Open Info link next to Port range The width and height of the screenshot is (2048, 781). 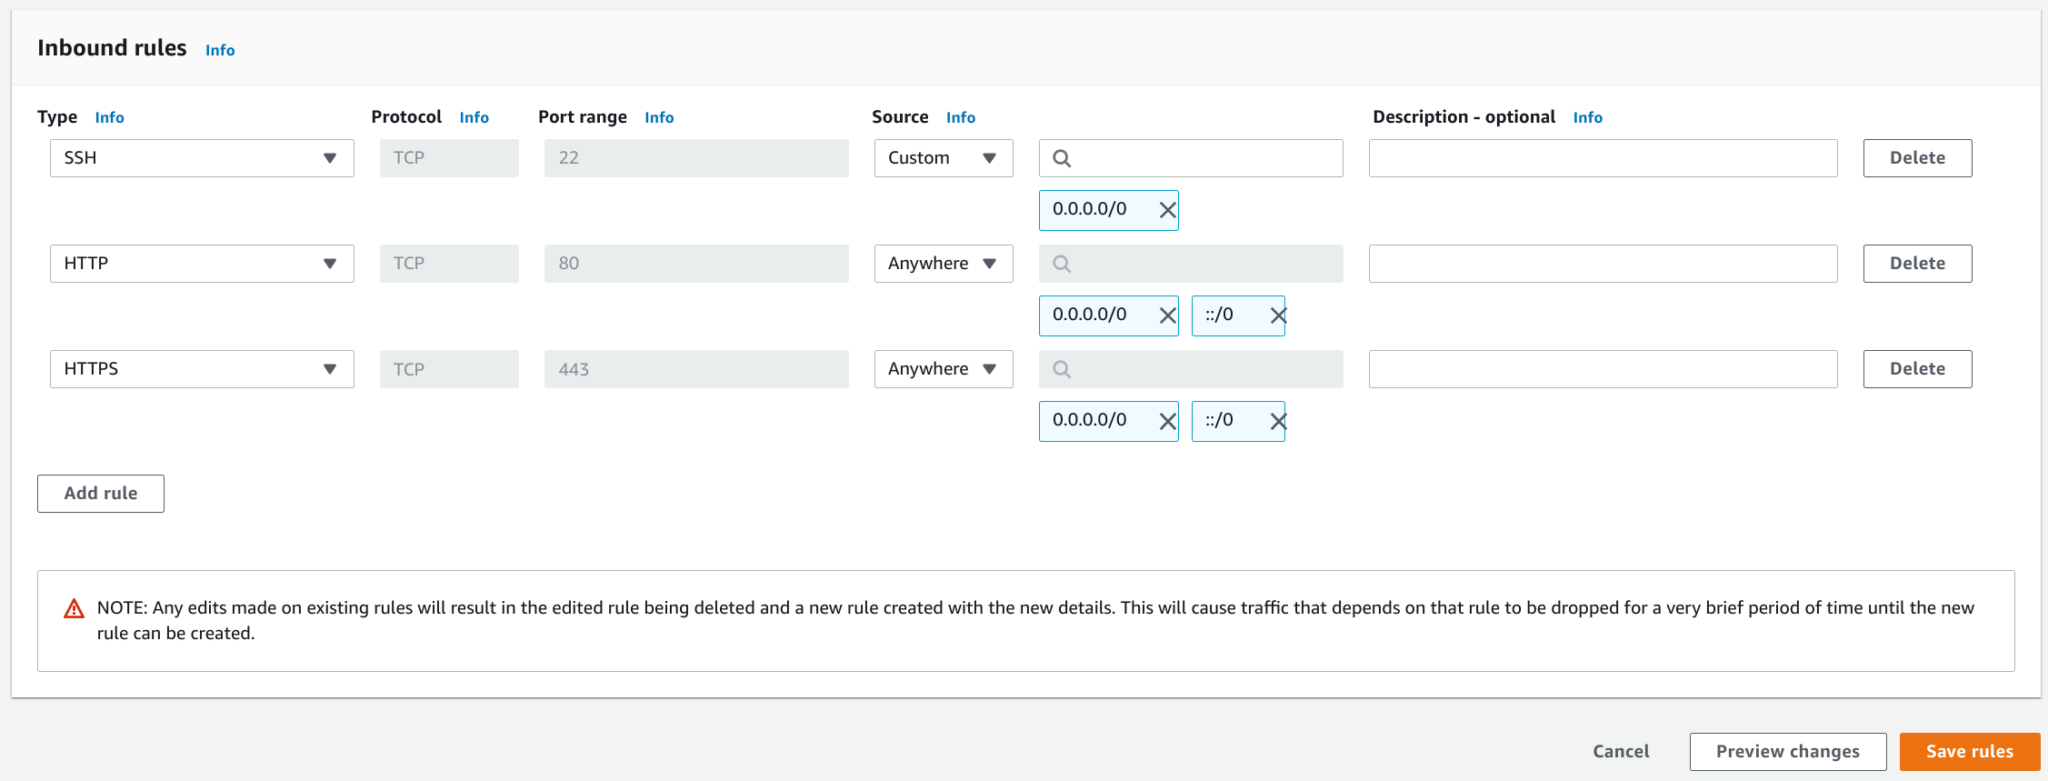click(x=659, y=117)
